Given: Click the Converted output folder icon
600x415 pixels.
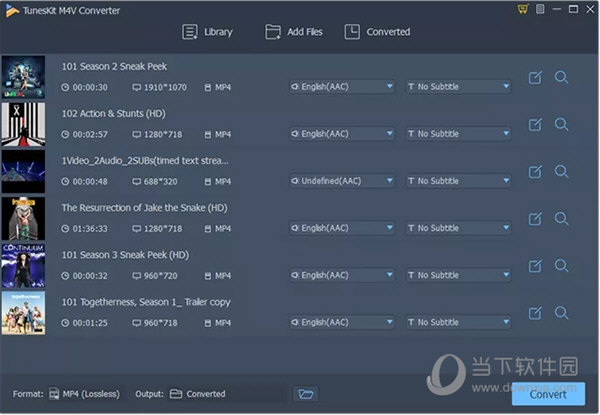Looking at the screenshot, I should tap(176, 394).
